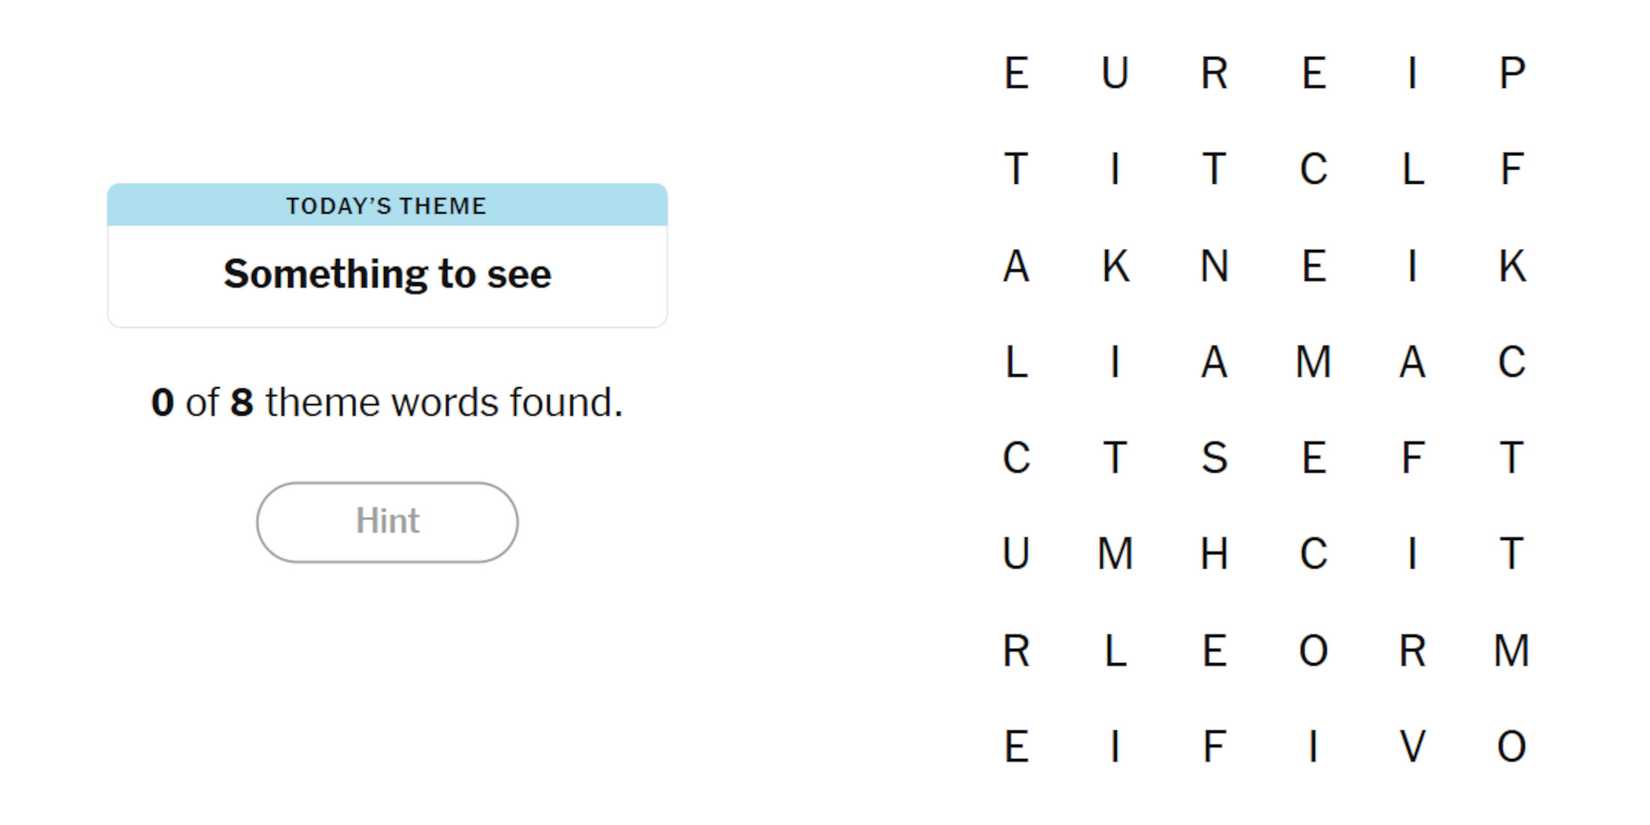Image resolution: width=1650 pixels, height=825 pixels.
Task: Select the top-left corner letter E
Action: point(1016,73)
